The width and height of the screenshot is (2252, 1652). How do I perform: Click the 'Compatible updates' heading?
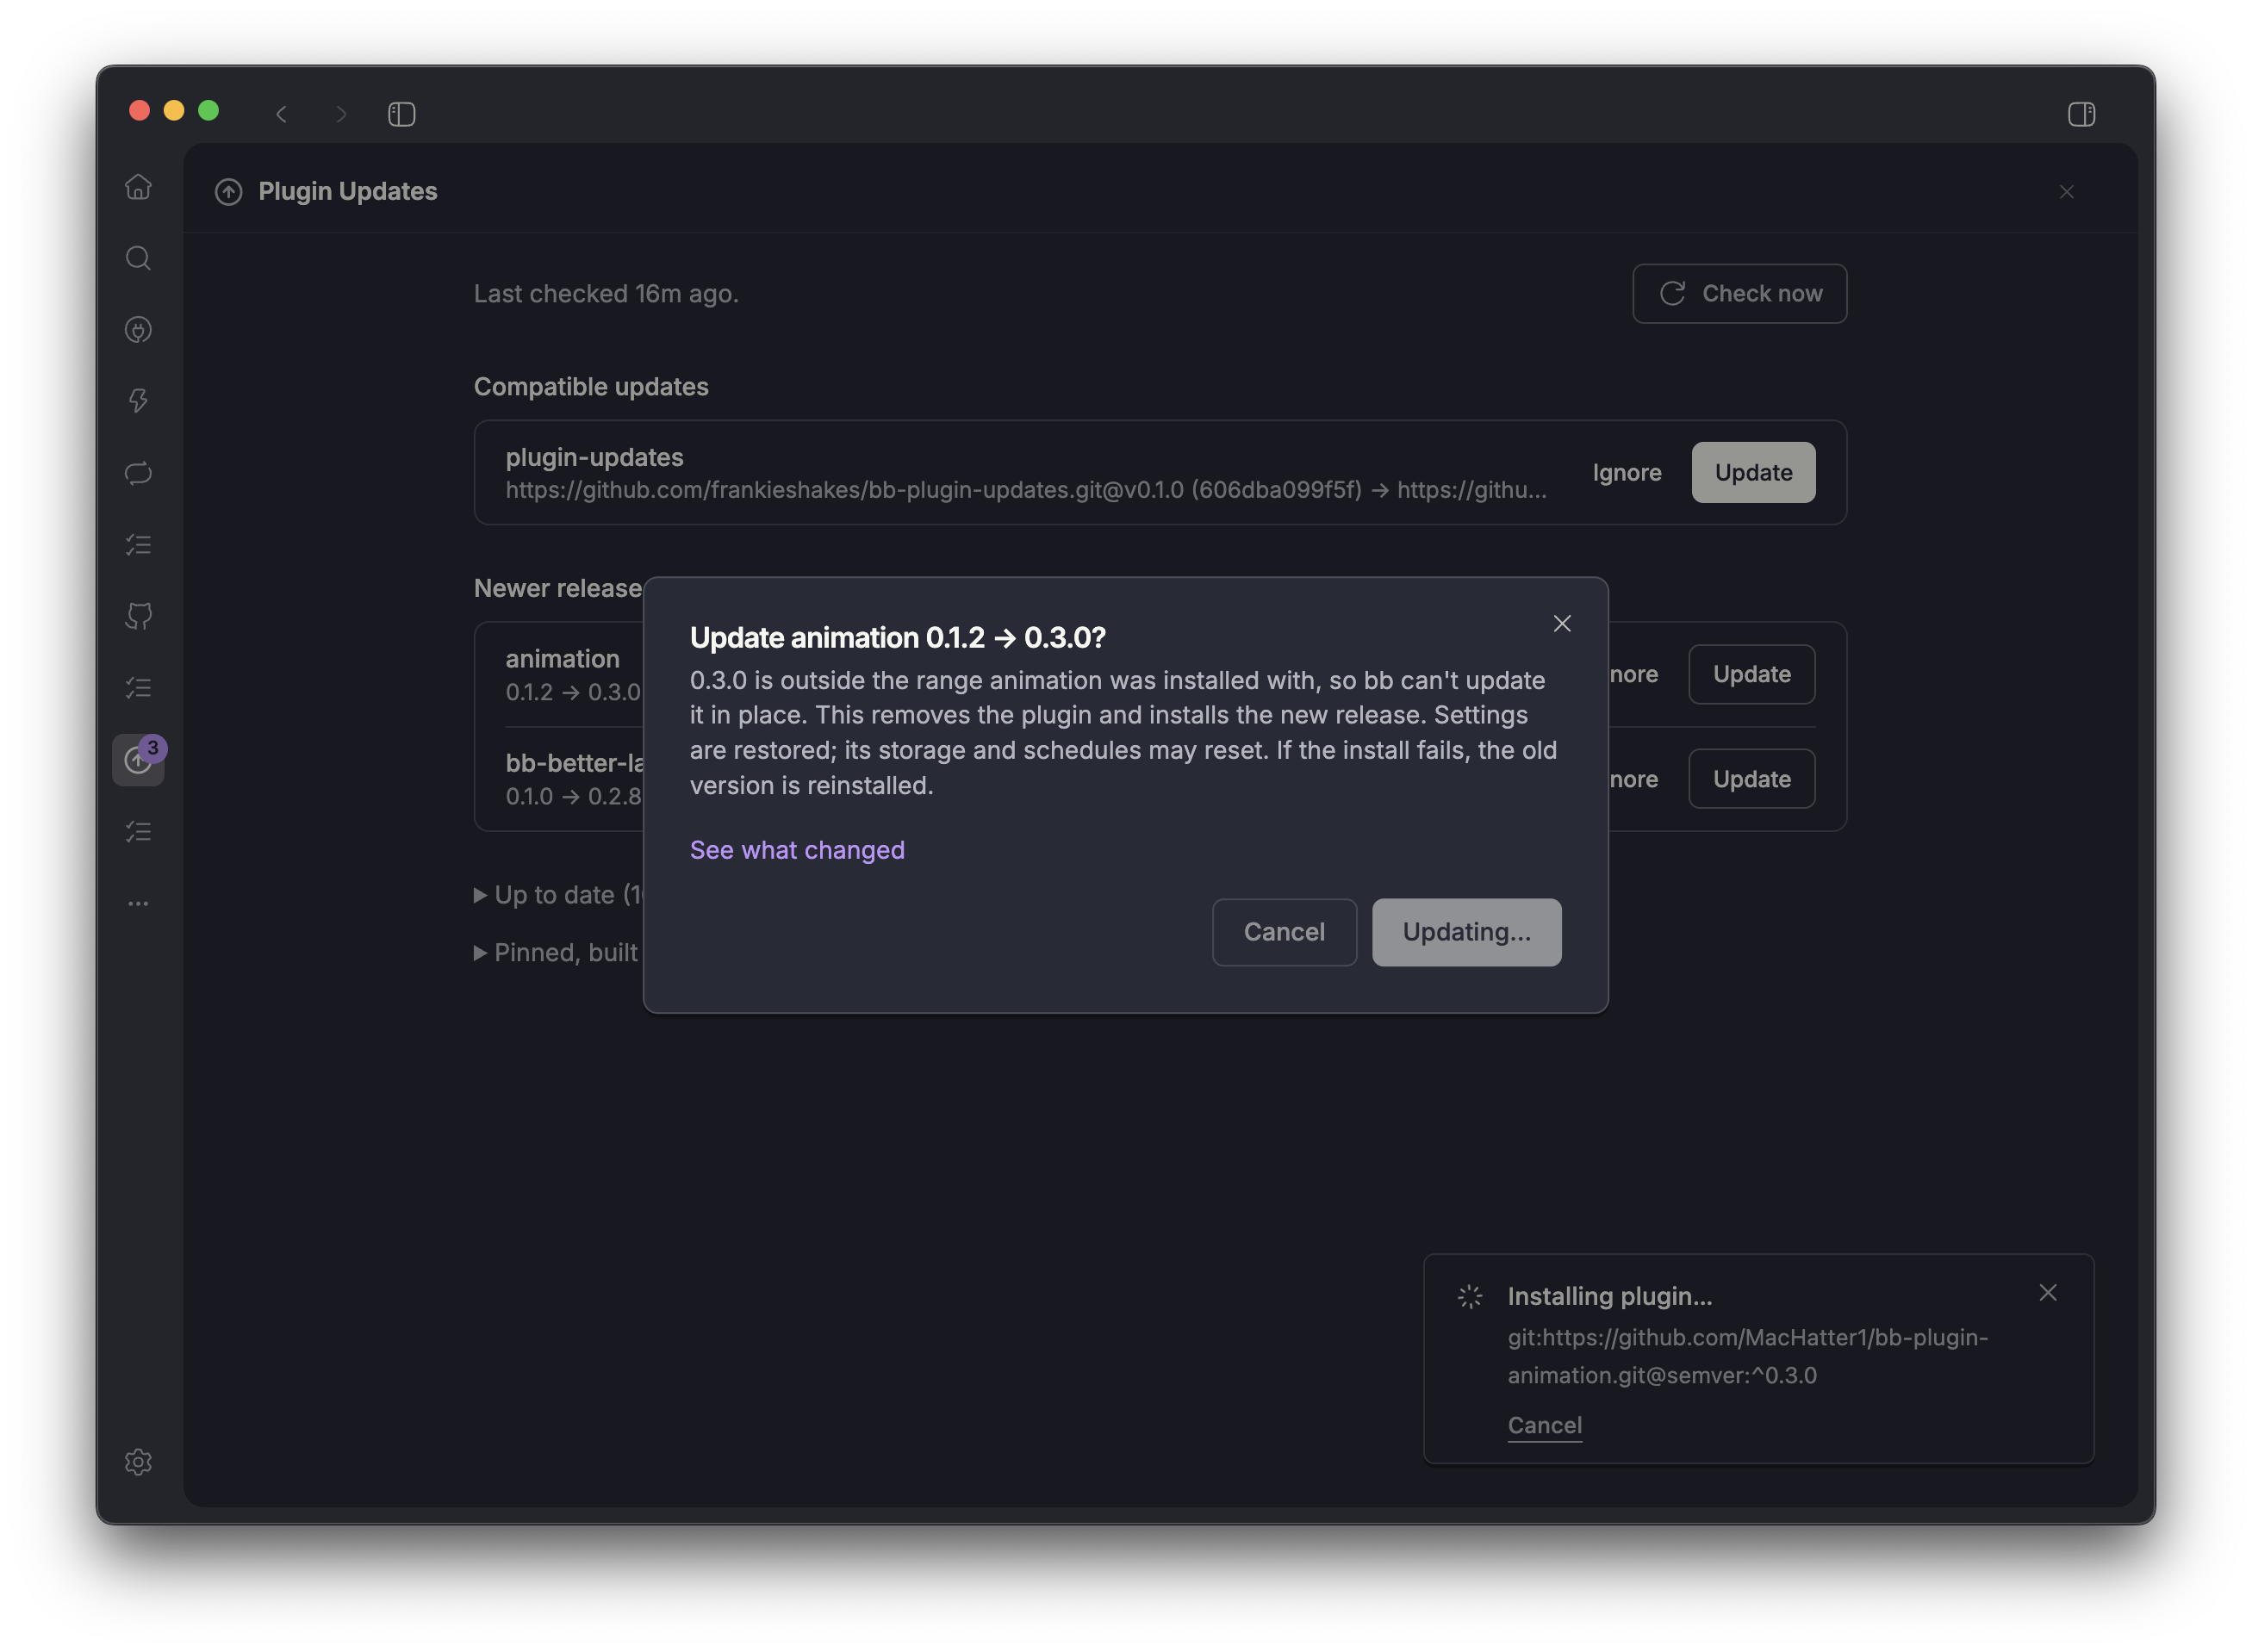click(x=591, y=387)
